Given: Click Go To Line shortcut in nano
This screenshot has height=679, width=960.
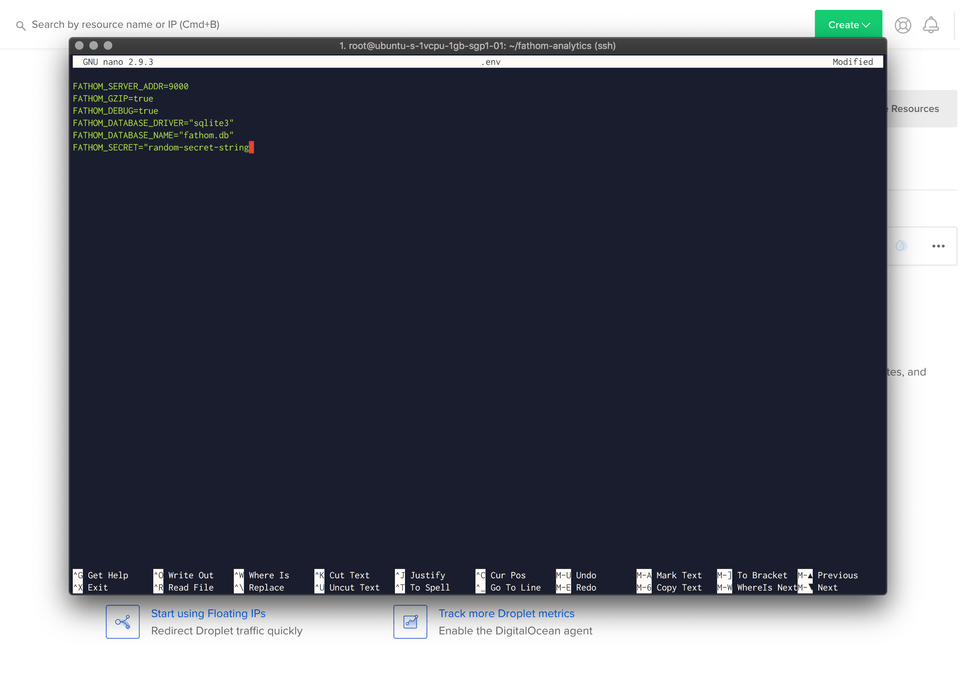Looking at the screenshot, I should click(x=508, y=588).
